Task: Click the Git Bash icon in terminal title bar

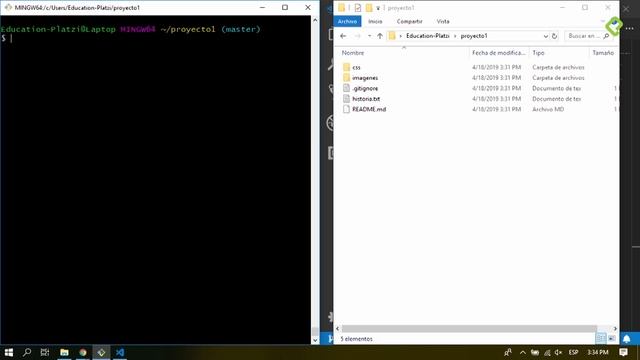Action: 8,7
